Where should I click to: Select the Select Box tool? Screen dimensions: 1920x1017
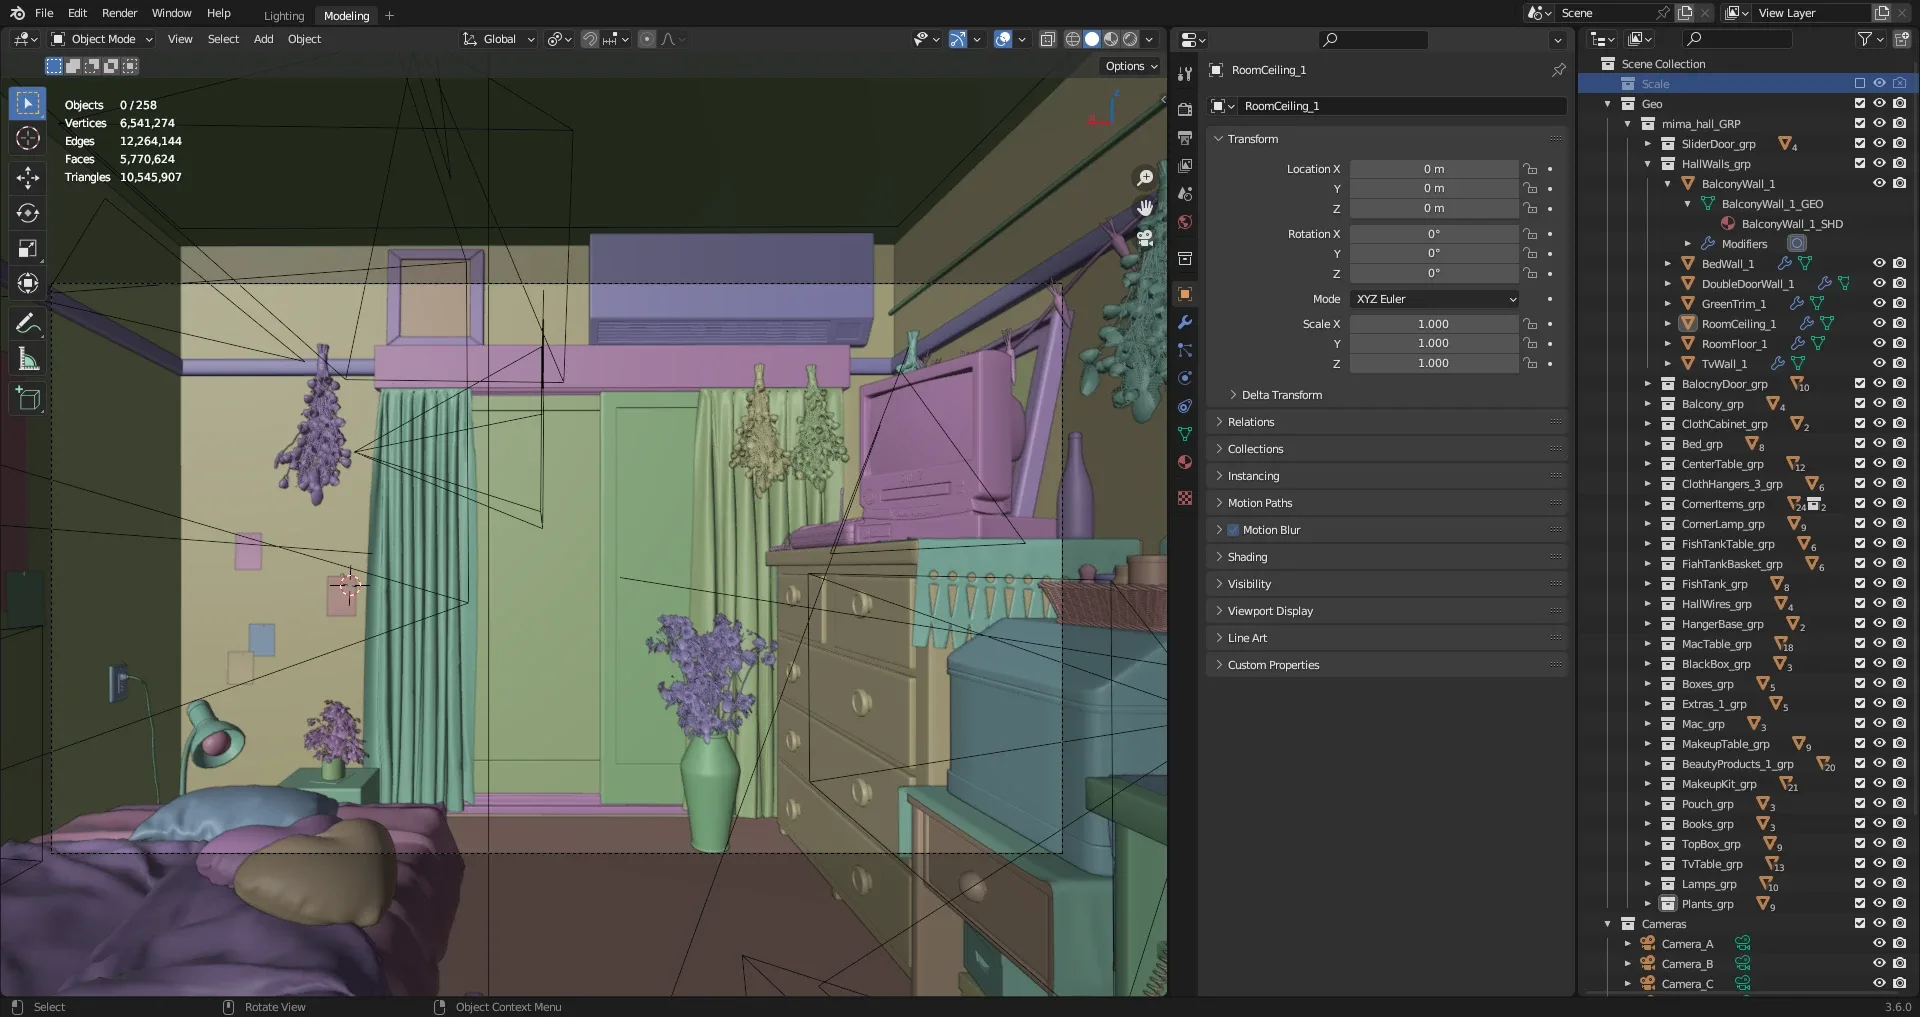[28, 103]
